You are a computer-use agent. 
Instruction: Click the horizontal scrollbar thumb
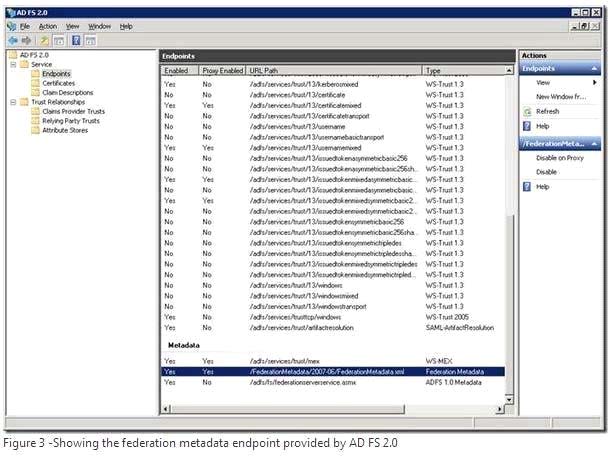(x=288, y=409)
